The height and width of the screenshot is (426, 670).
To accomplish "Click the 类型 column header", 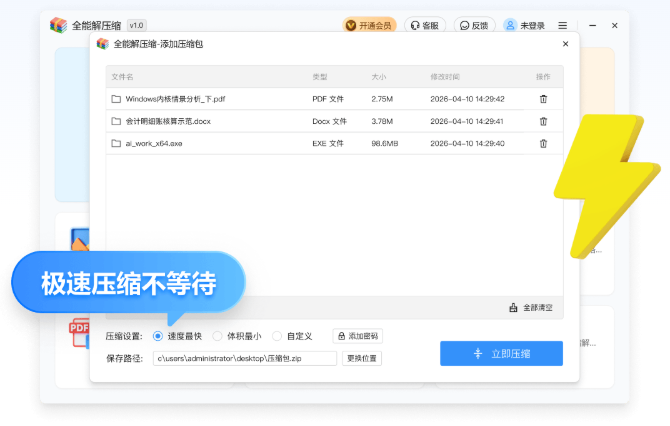I will (320, 77).
